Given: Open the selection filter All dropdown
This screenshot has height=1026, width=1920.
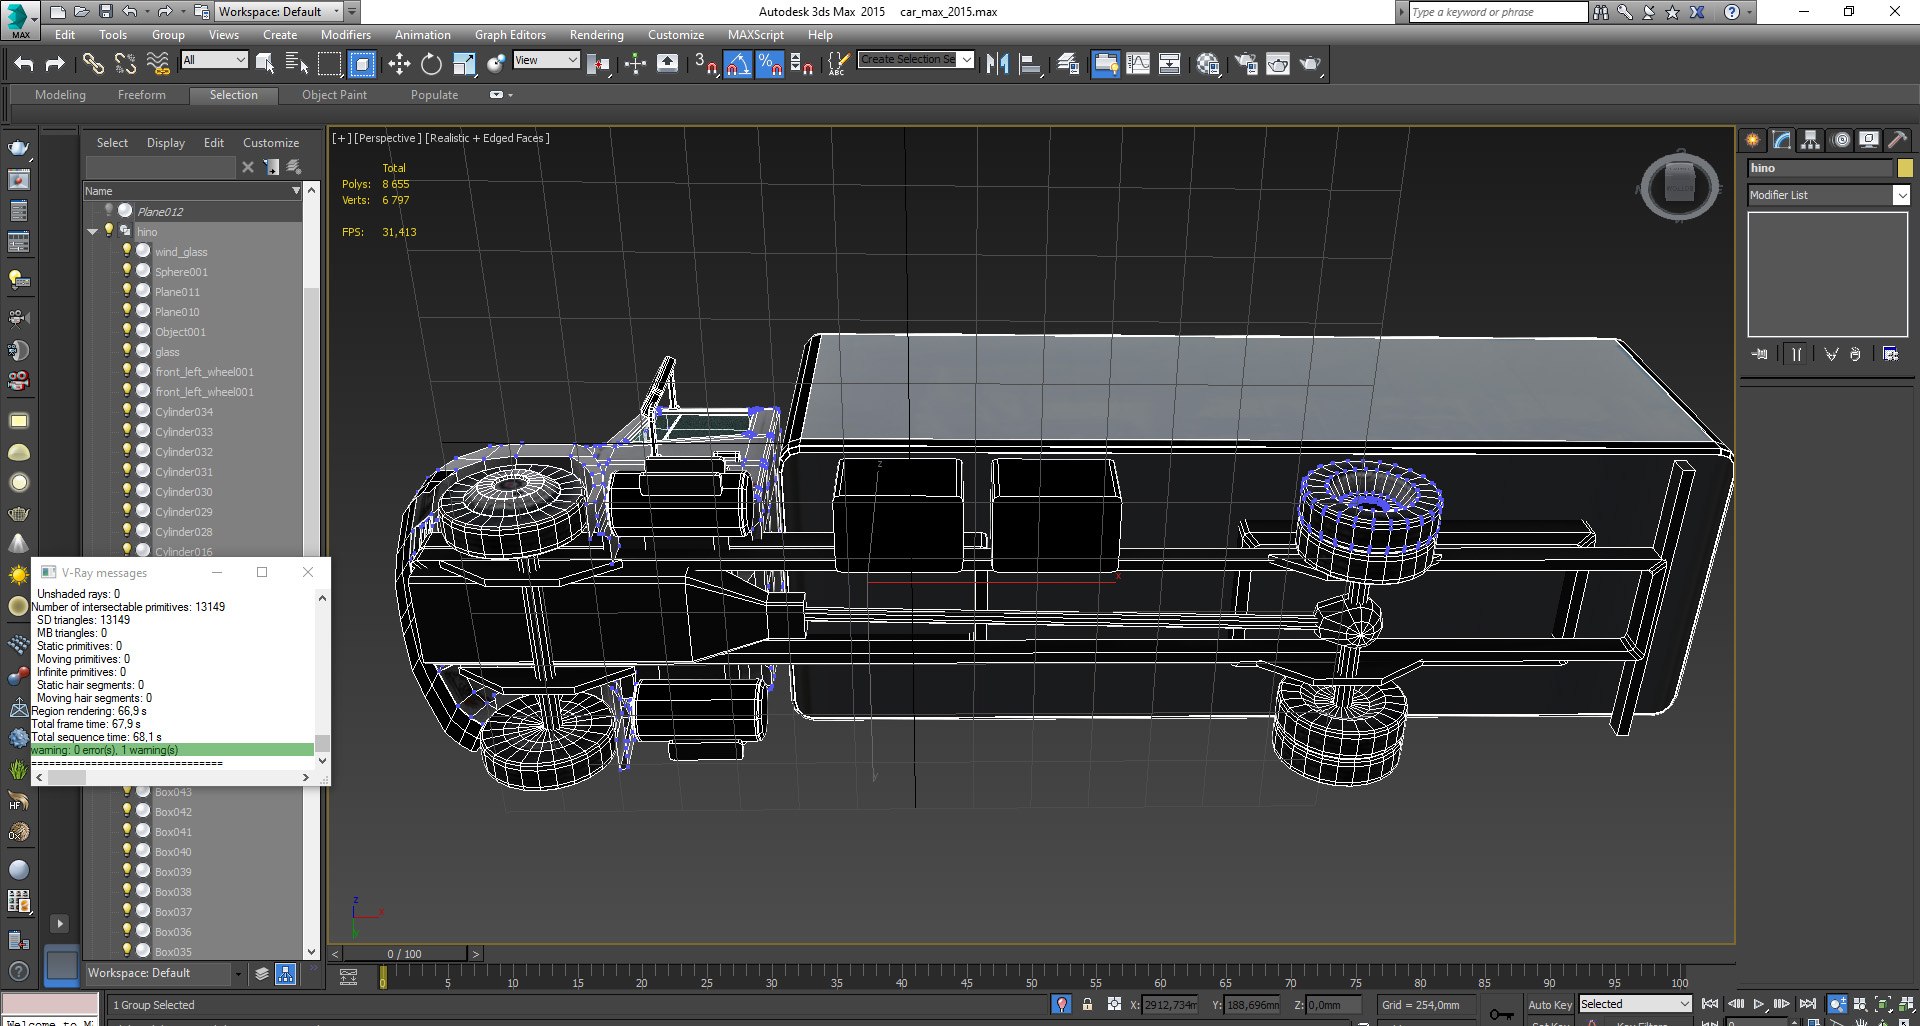Looking at the screenshot, I should point(214,60).
